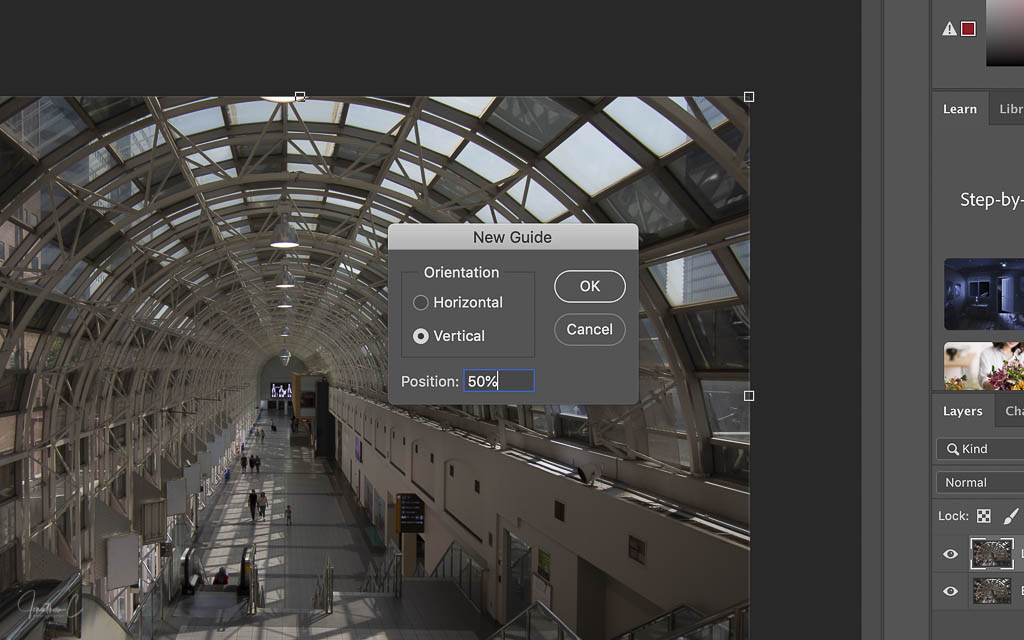Open the Libraries panel tab
Image resolution: width=1024 pixels, height=640 pixels.
[x=1010, y=109]
